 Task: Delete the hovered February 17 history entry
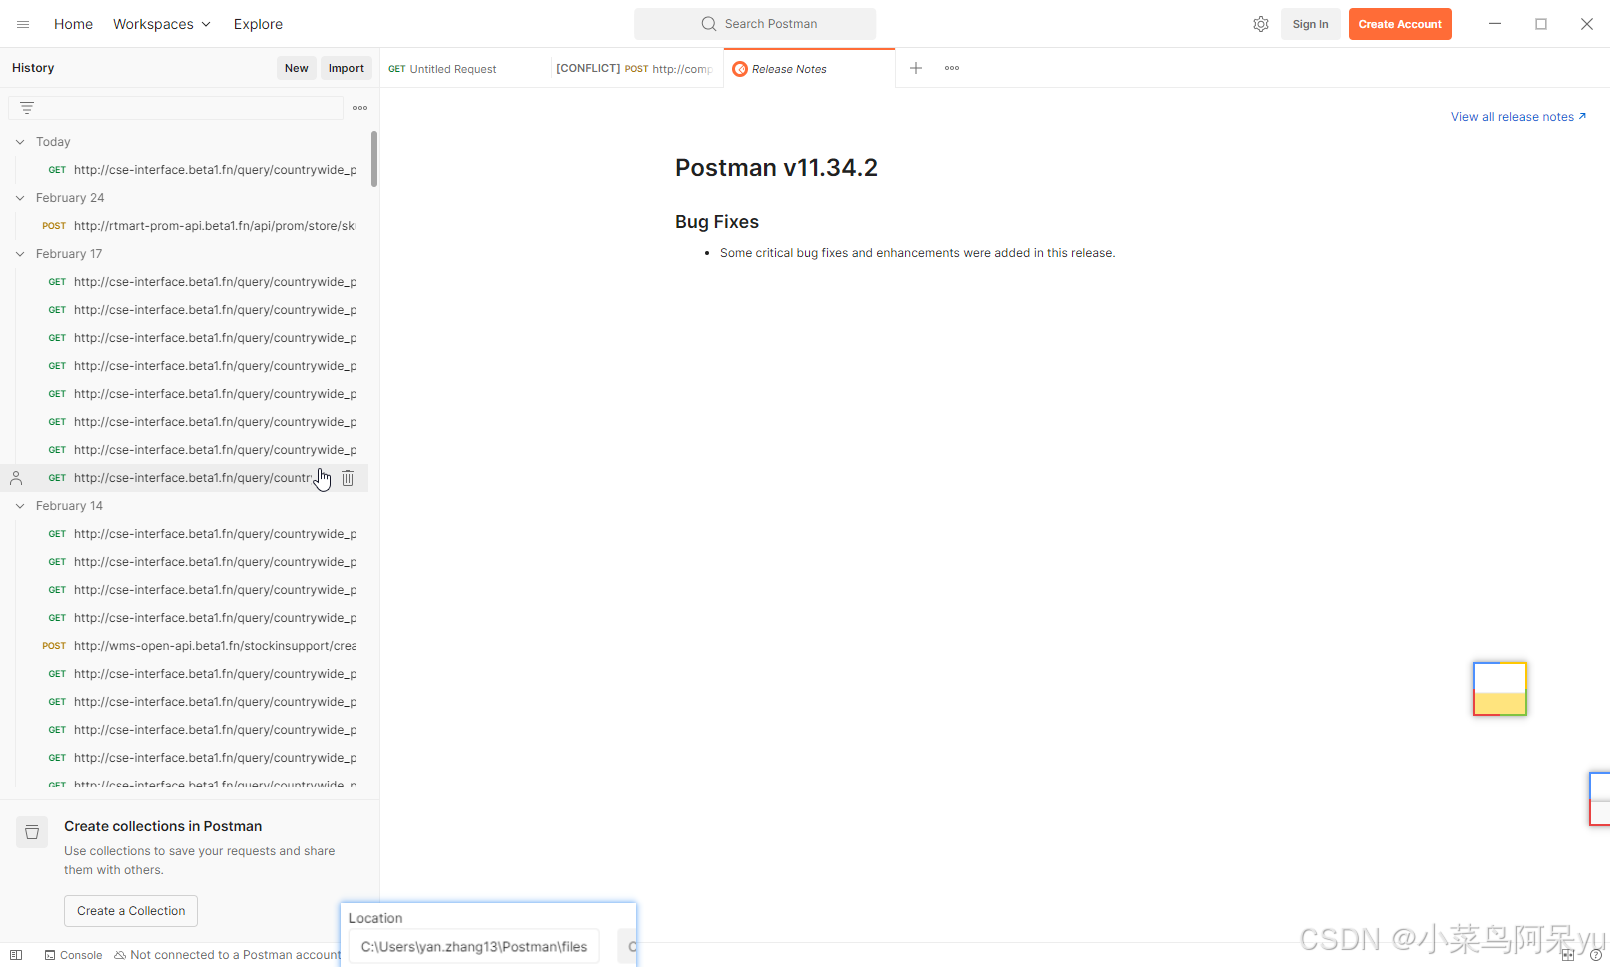pos(348,478)
